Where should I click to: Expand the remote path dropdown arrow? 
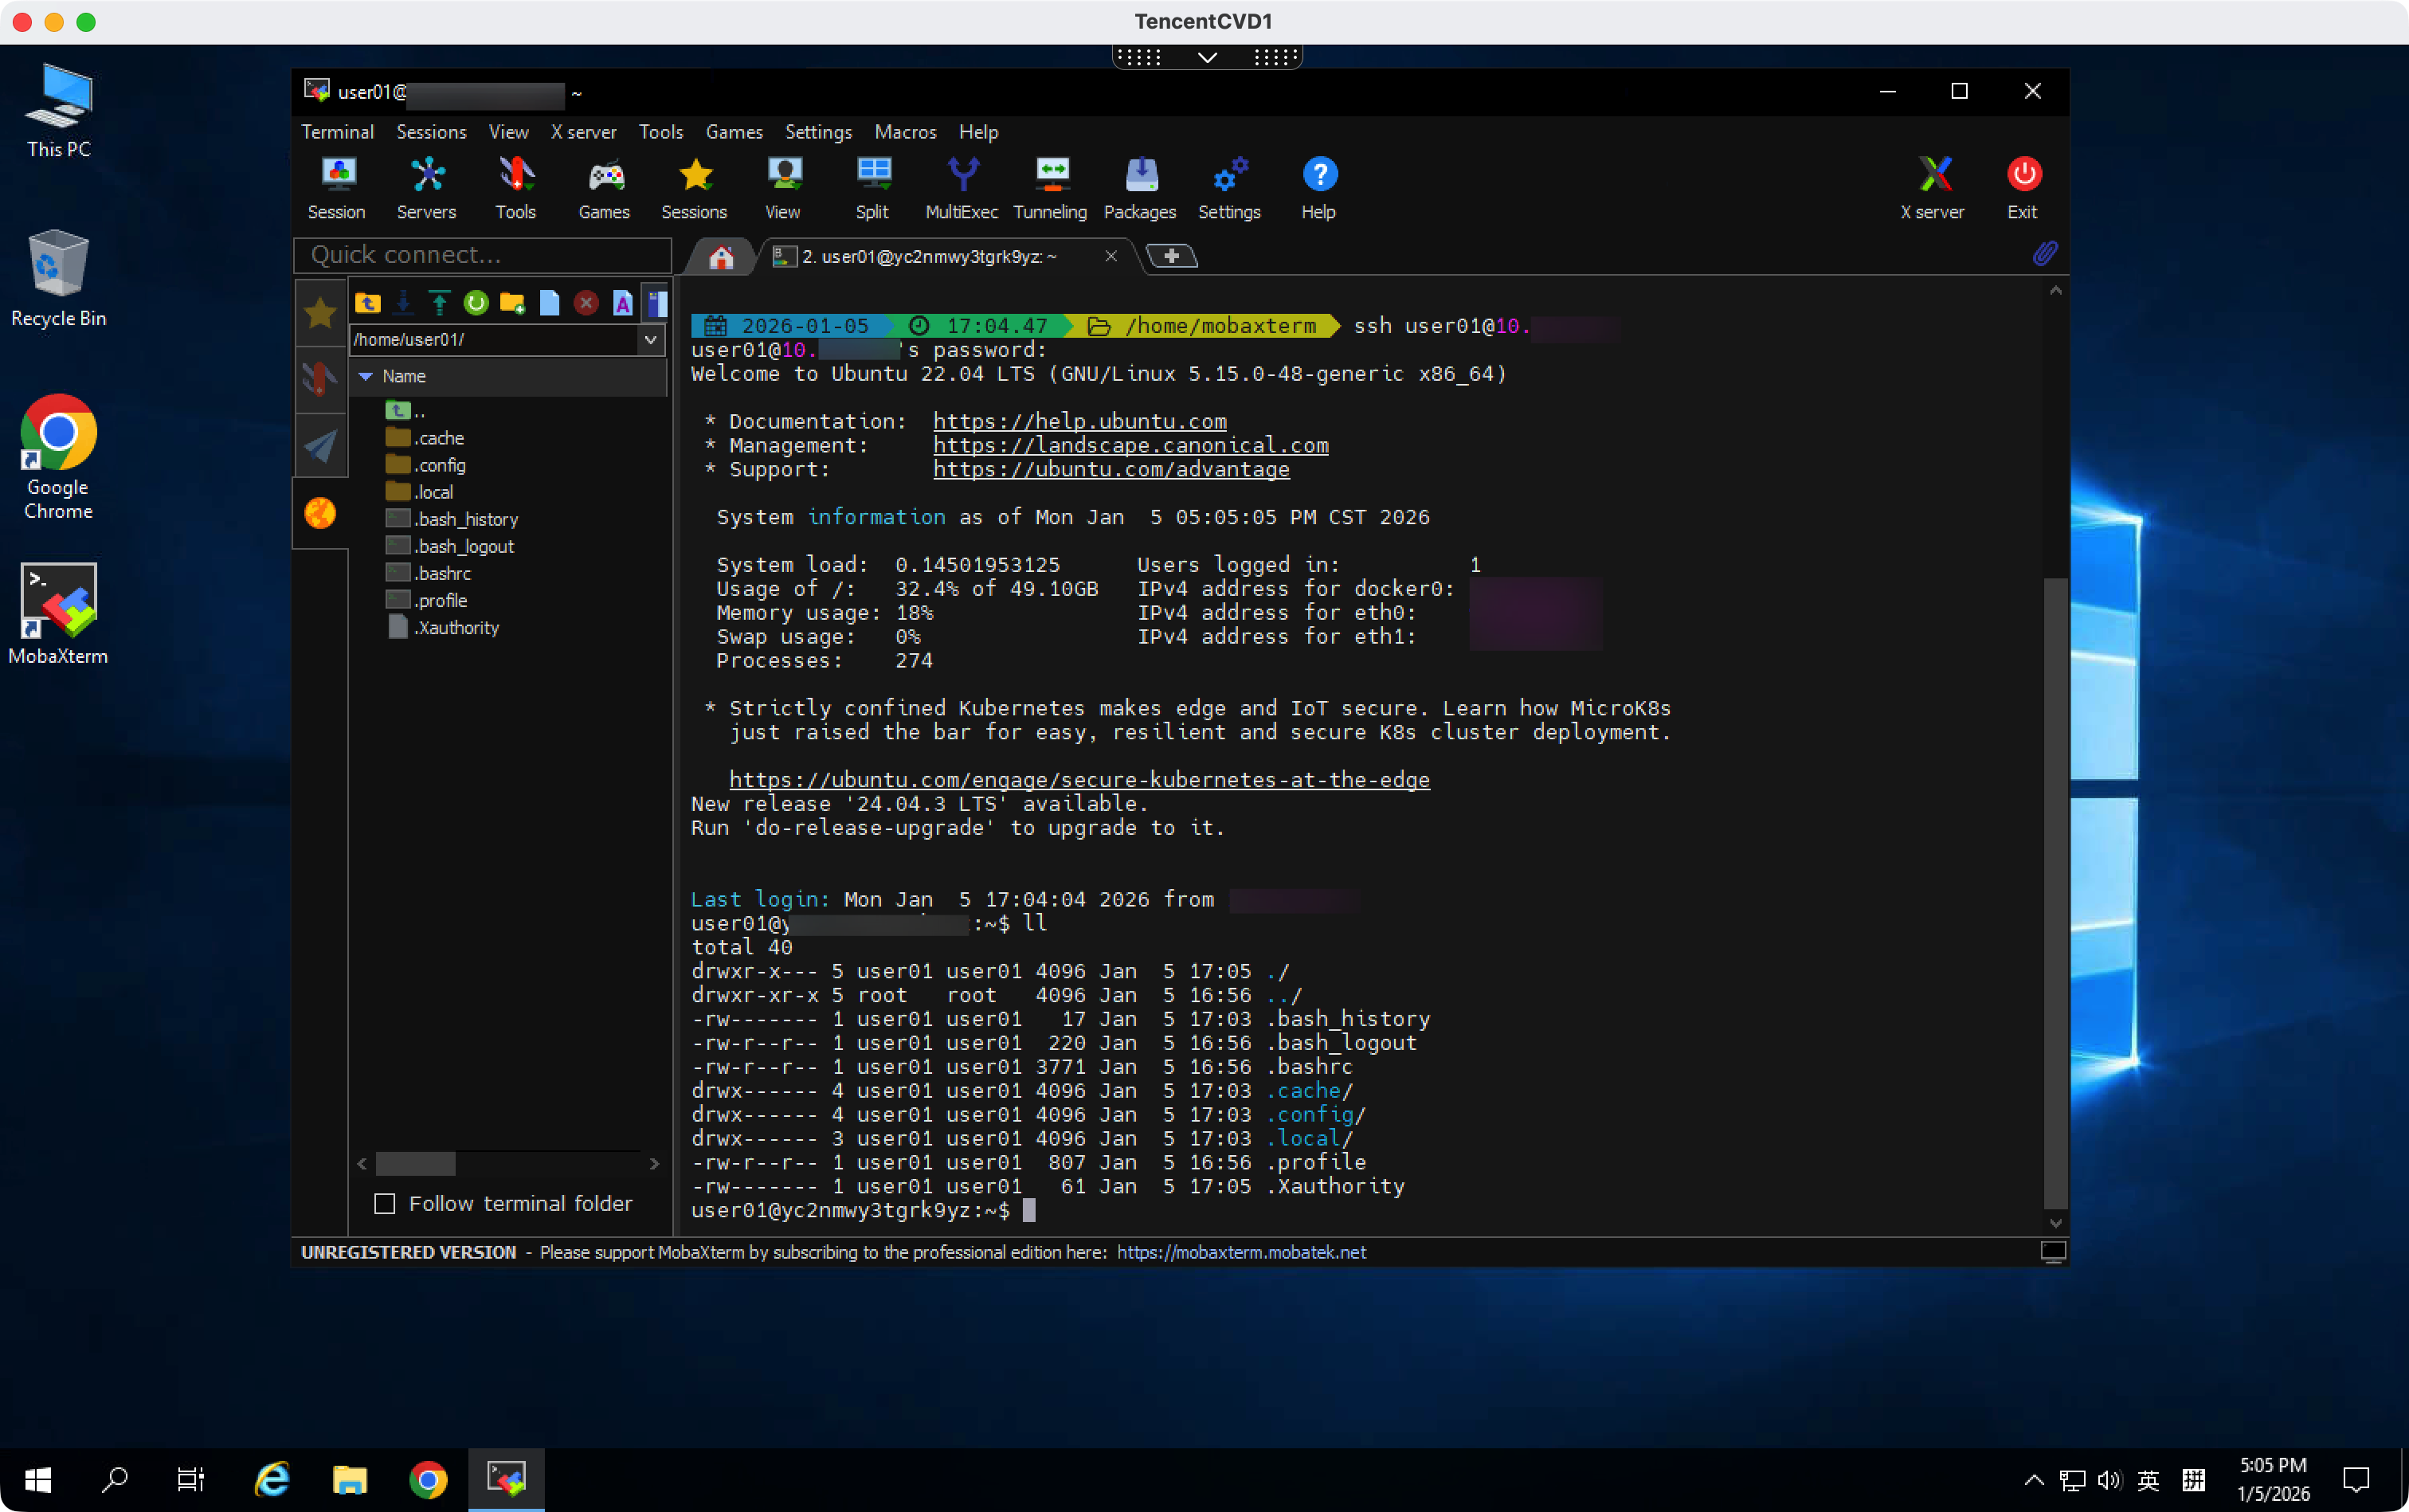651,340
